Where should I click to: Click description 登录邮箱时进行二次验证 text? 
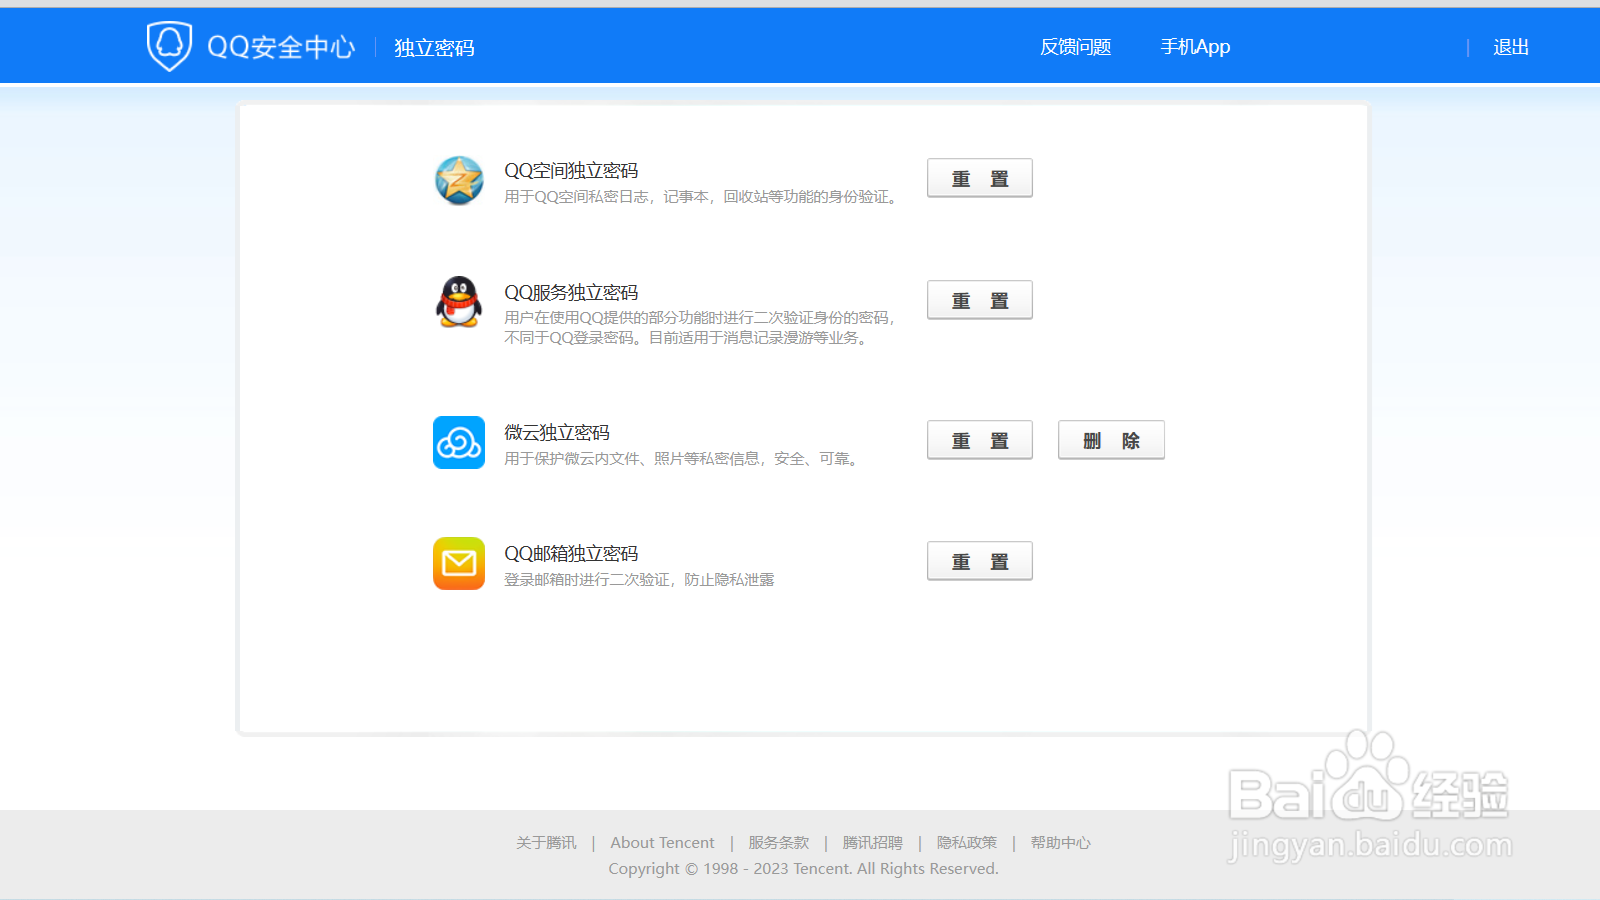pyautogui.click(x=639, y=580)
